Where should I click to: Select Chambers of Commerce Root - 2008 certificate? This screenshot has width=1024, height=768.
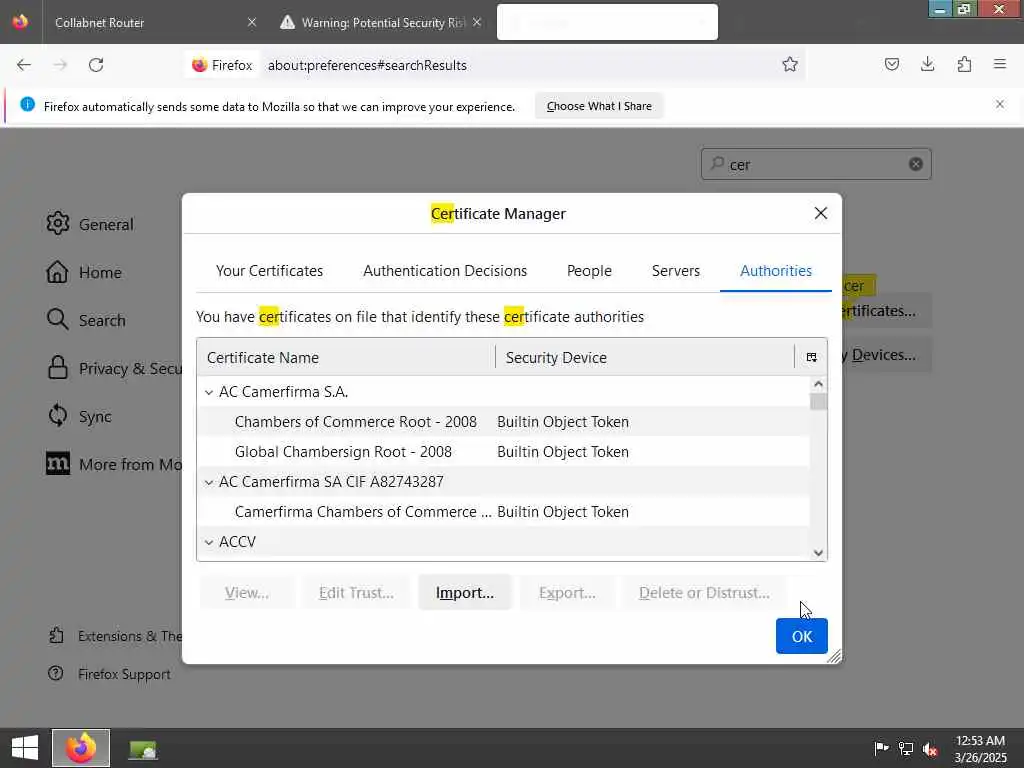[x=503, y=422]
